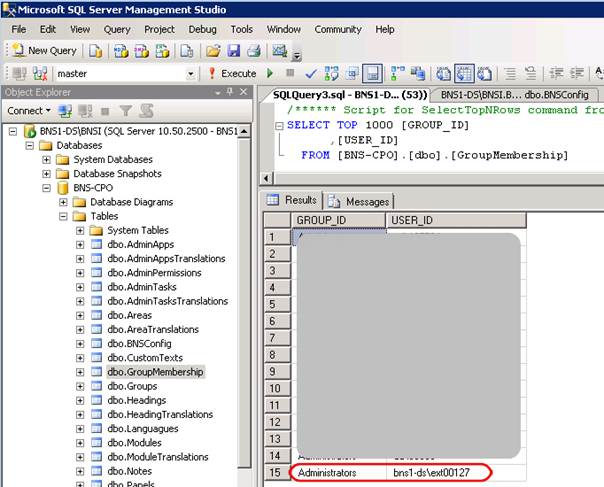Viewport: 604px width, 487px height.
Task: Expand the Database Snapshots folder
Action: [x=46, y=174]
